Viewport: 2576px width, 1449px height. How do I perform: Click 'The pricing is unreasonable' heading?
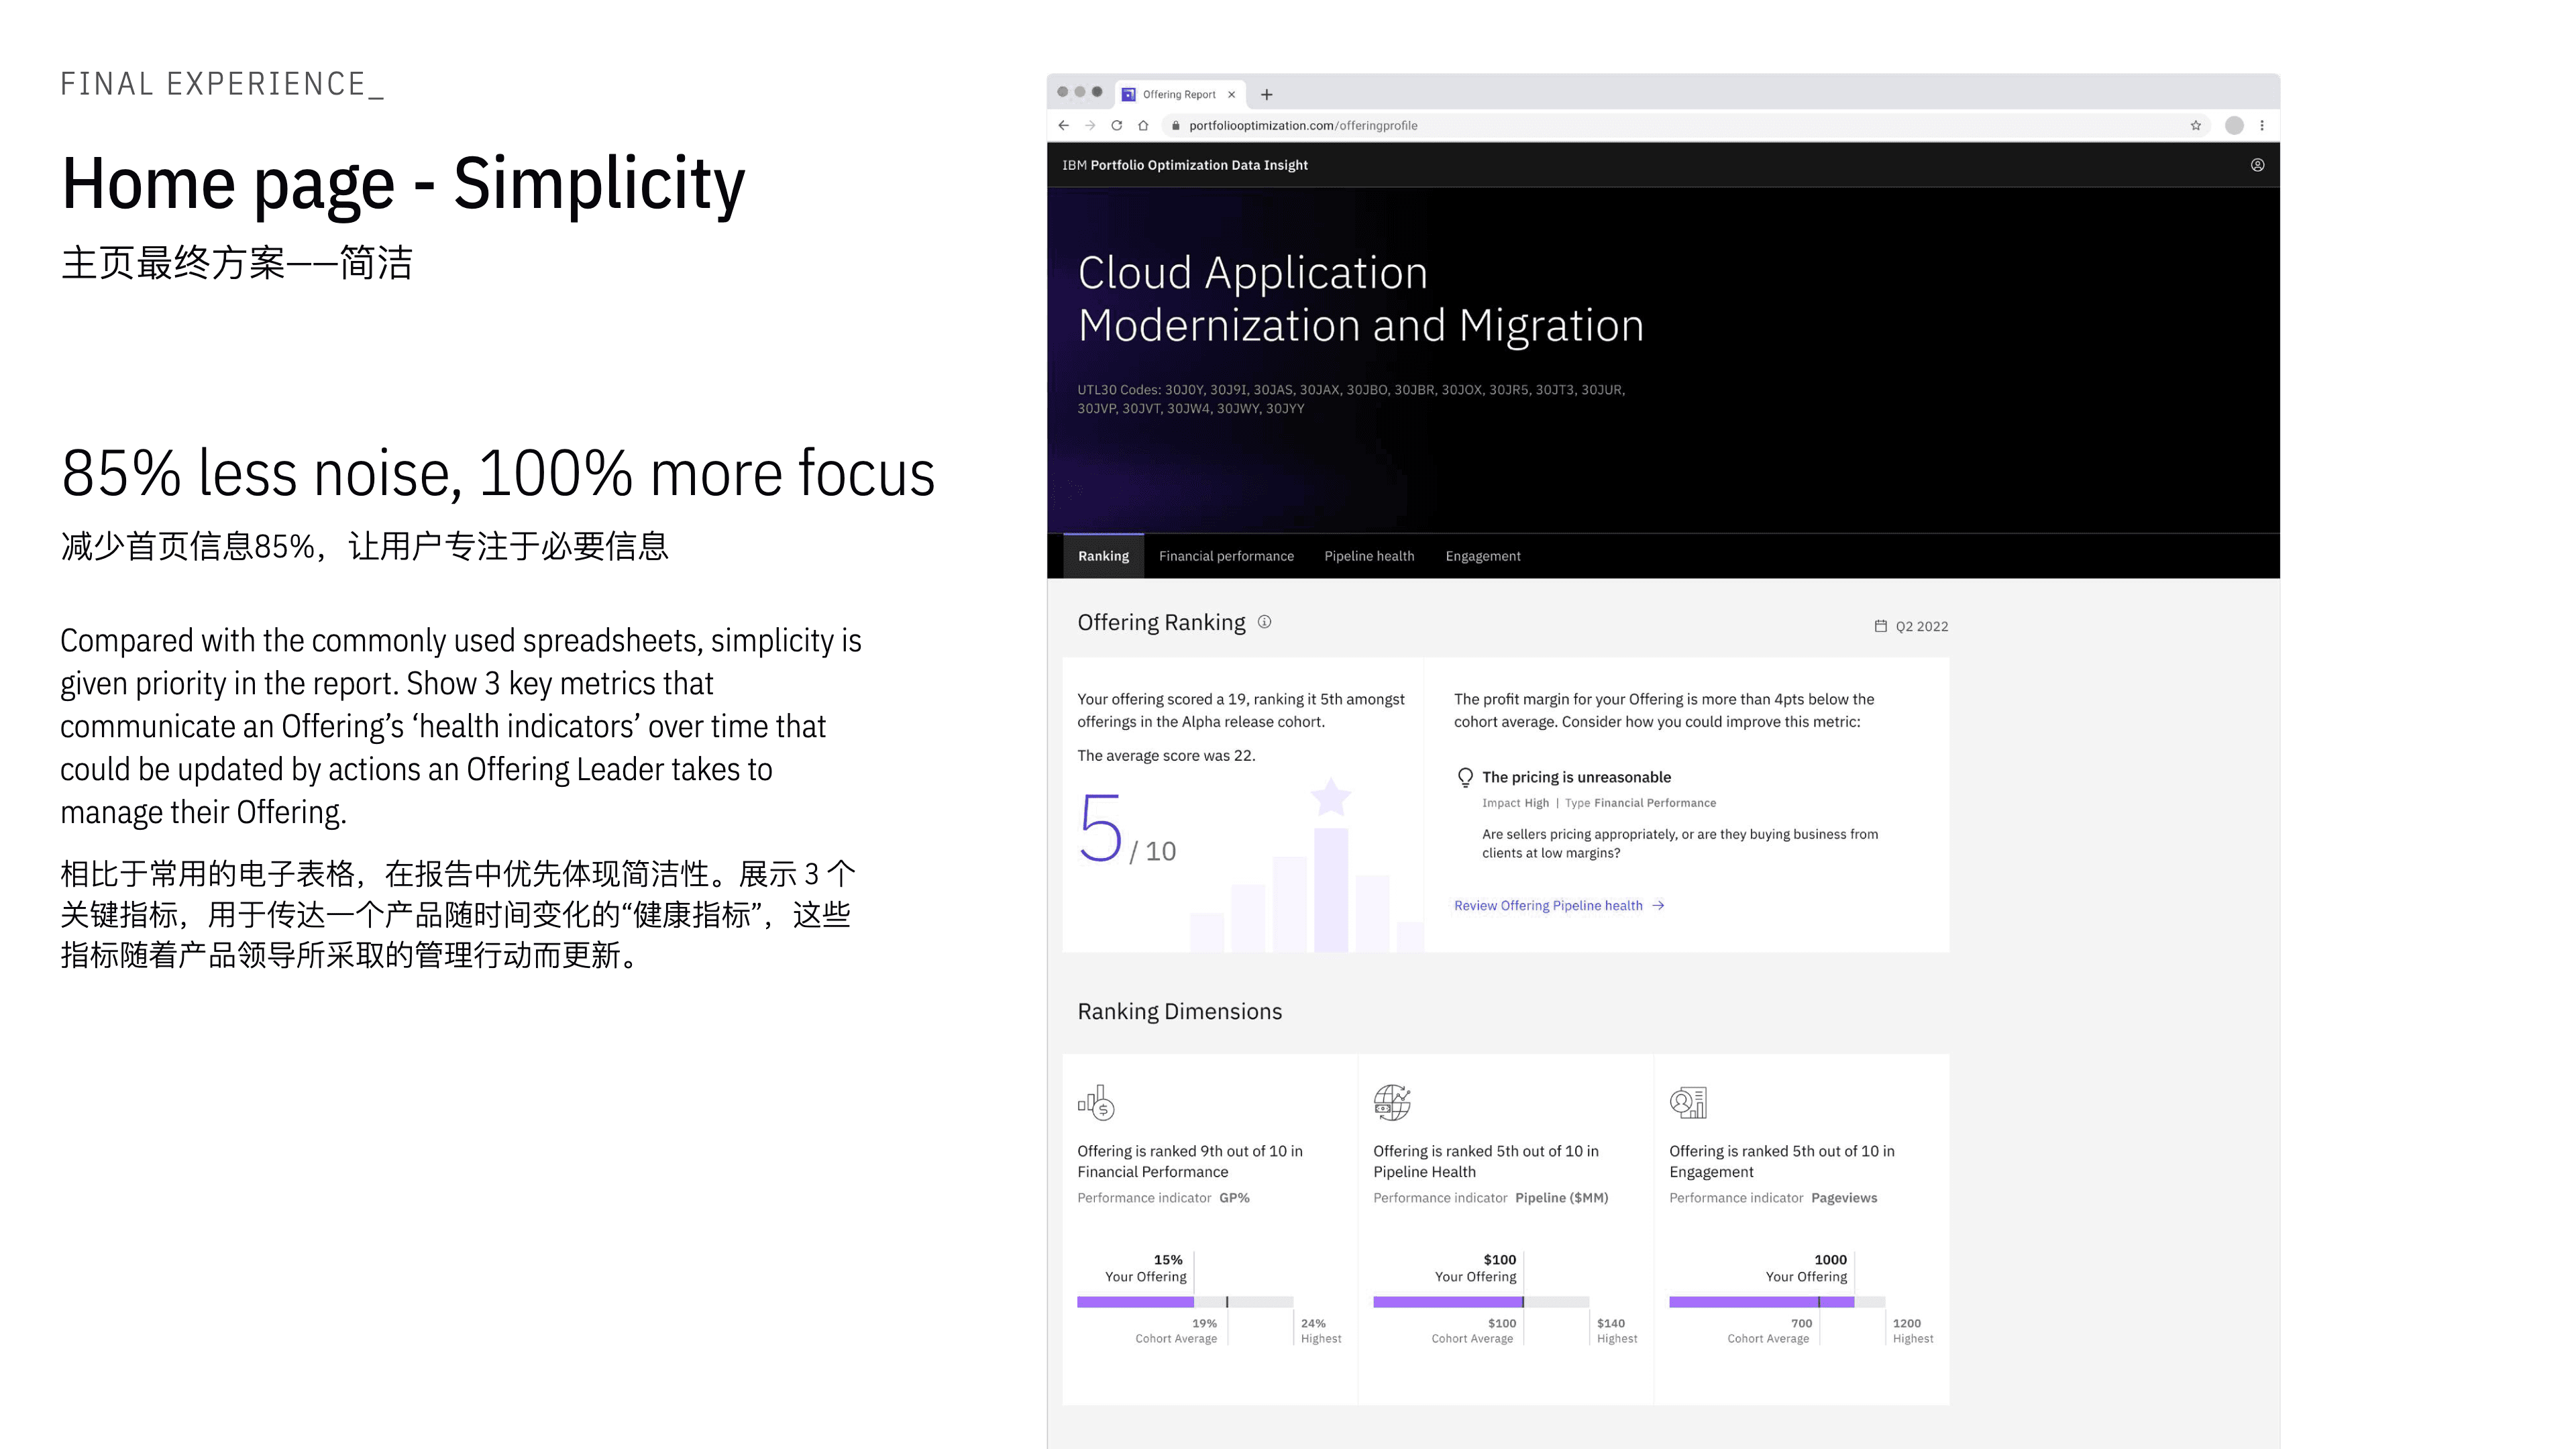point(1576,777)
